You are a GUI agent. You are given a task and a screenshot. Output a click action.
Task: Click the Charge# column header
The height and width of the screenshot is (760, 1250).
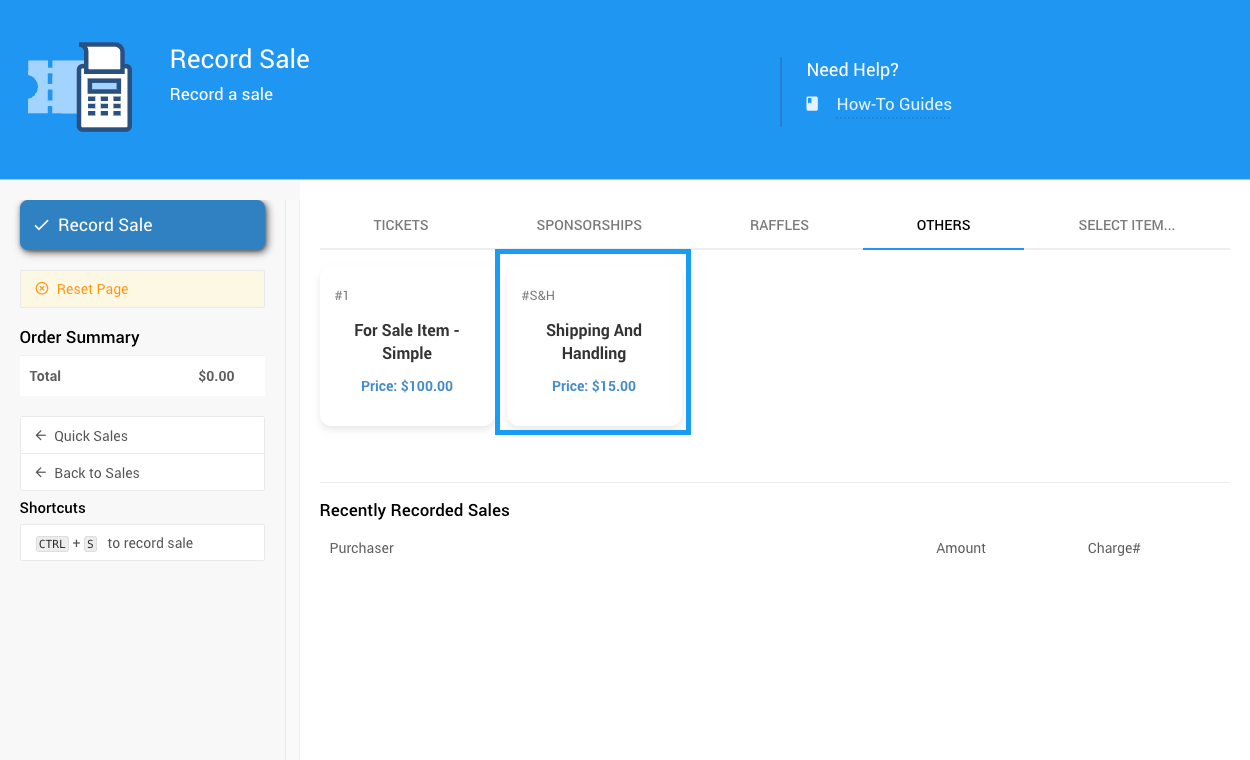pyautogui.click(x=1113, y=548)
